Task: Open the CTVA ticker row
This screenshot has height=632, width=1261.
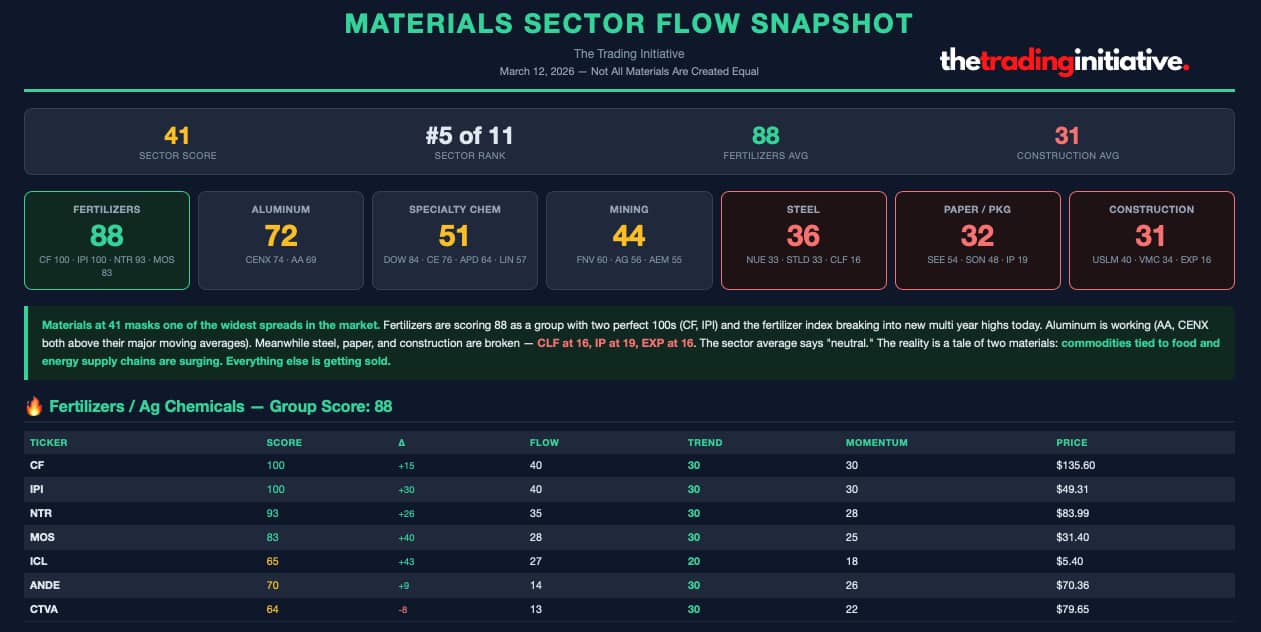Action: coord(43,609)
